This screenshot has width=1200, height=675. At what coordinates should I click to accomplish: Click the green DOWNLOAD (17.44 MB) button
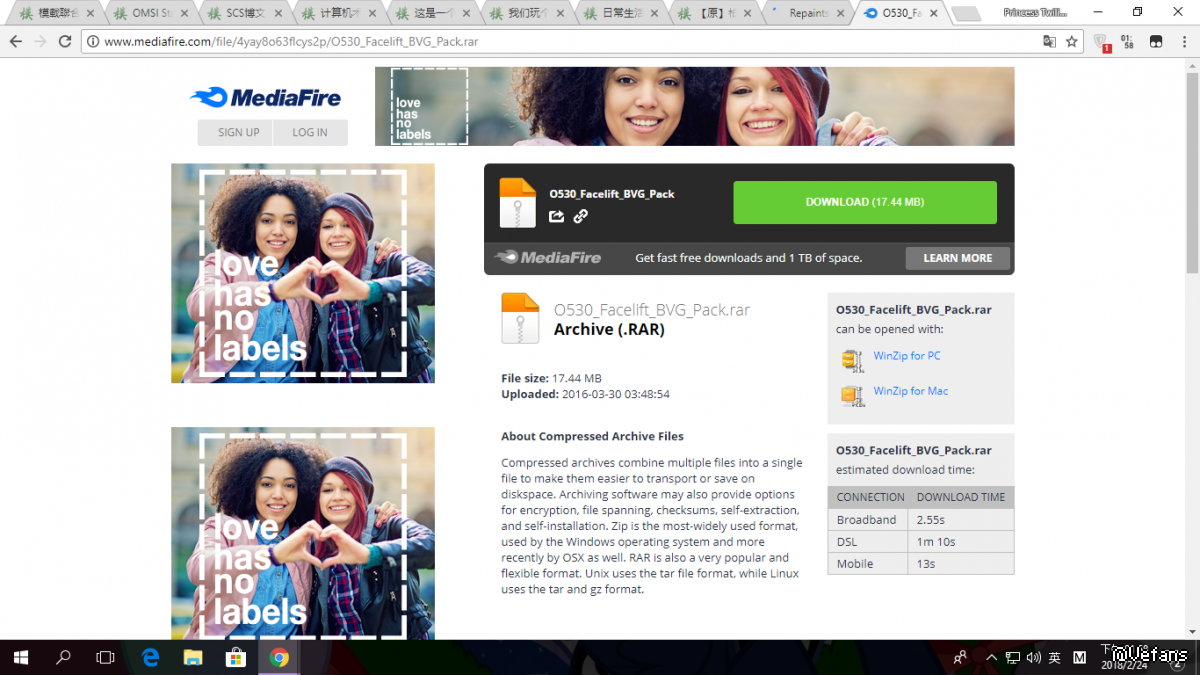pyautogui.click(x=864, y=202)
